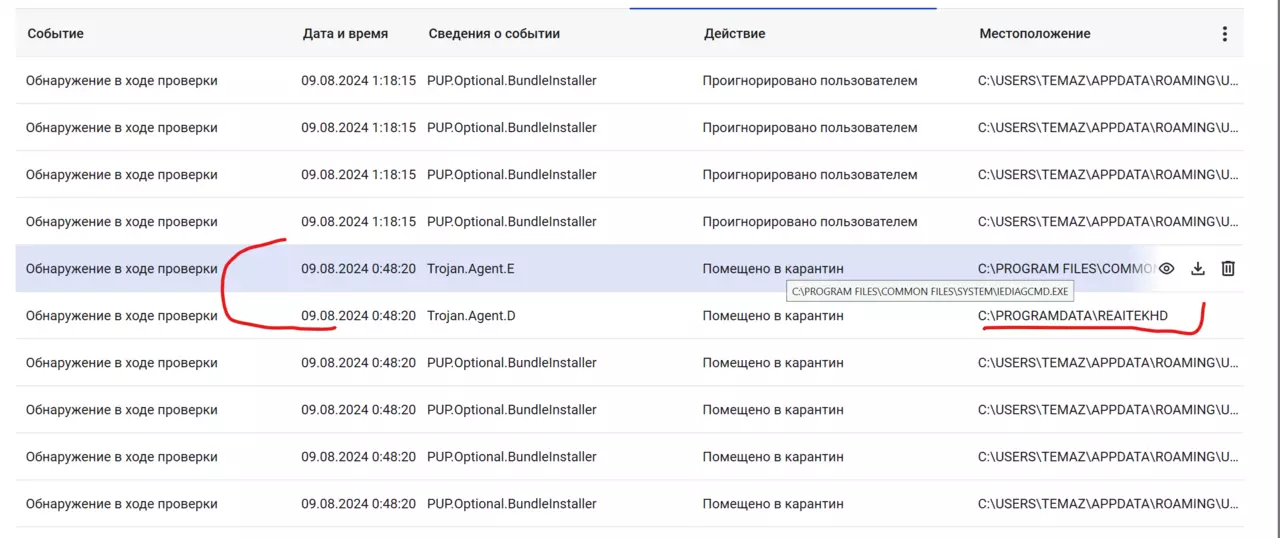Select the first PUP.Optional.BundleInstaller row at 1:18:15
The image size is (1280, 538).
coord(630,81)
